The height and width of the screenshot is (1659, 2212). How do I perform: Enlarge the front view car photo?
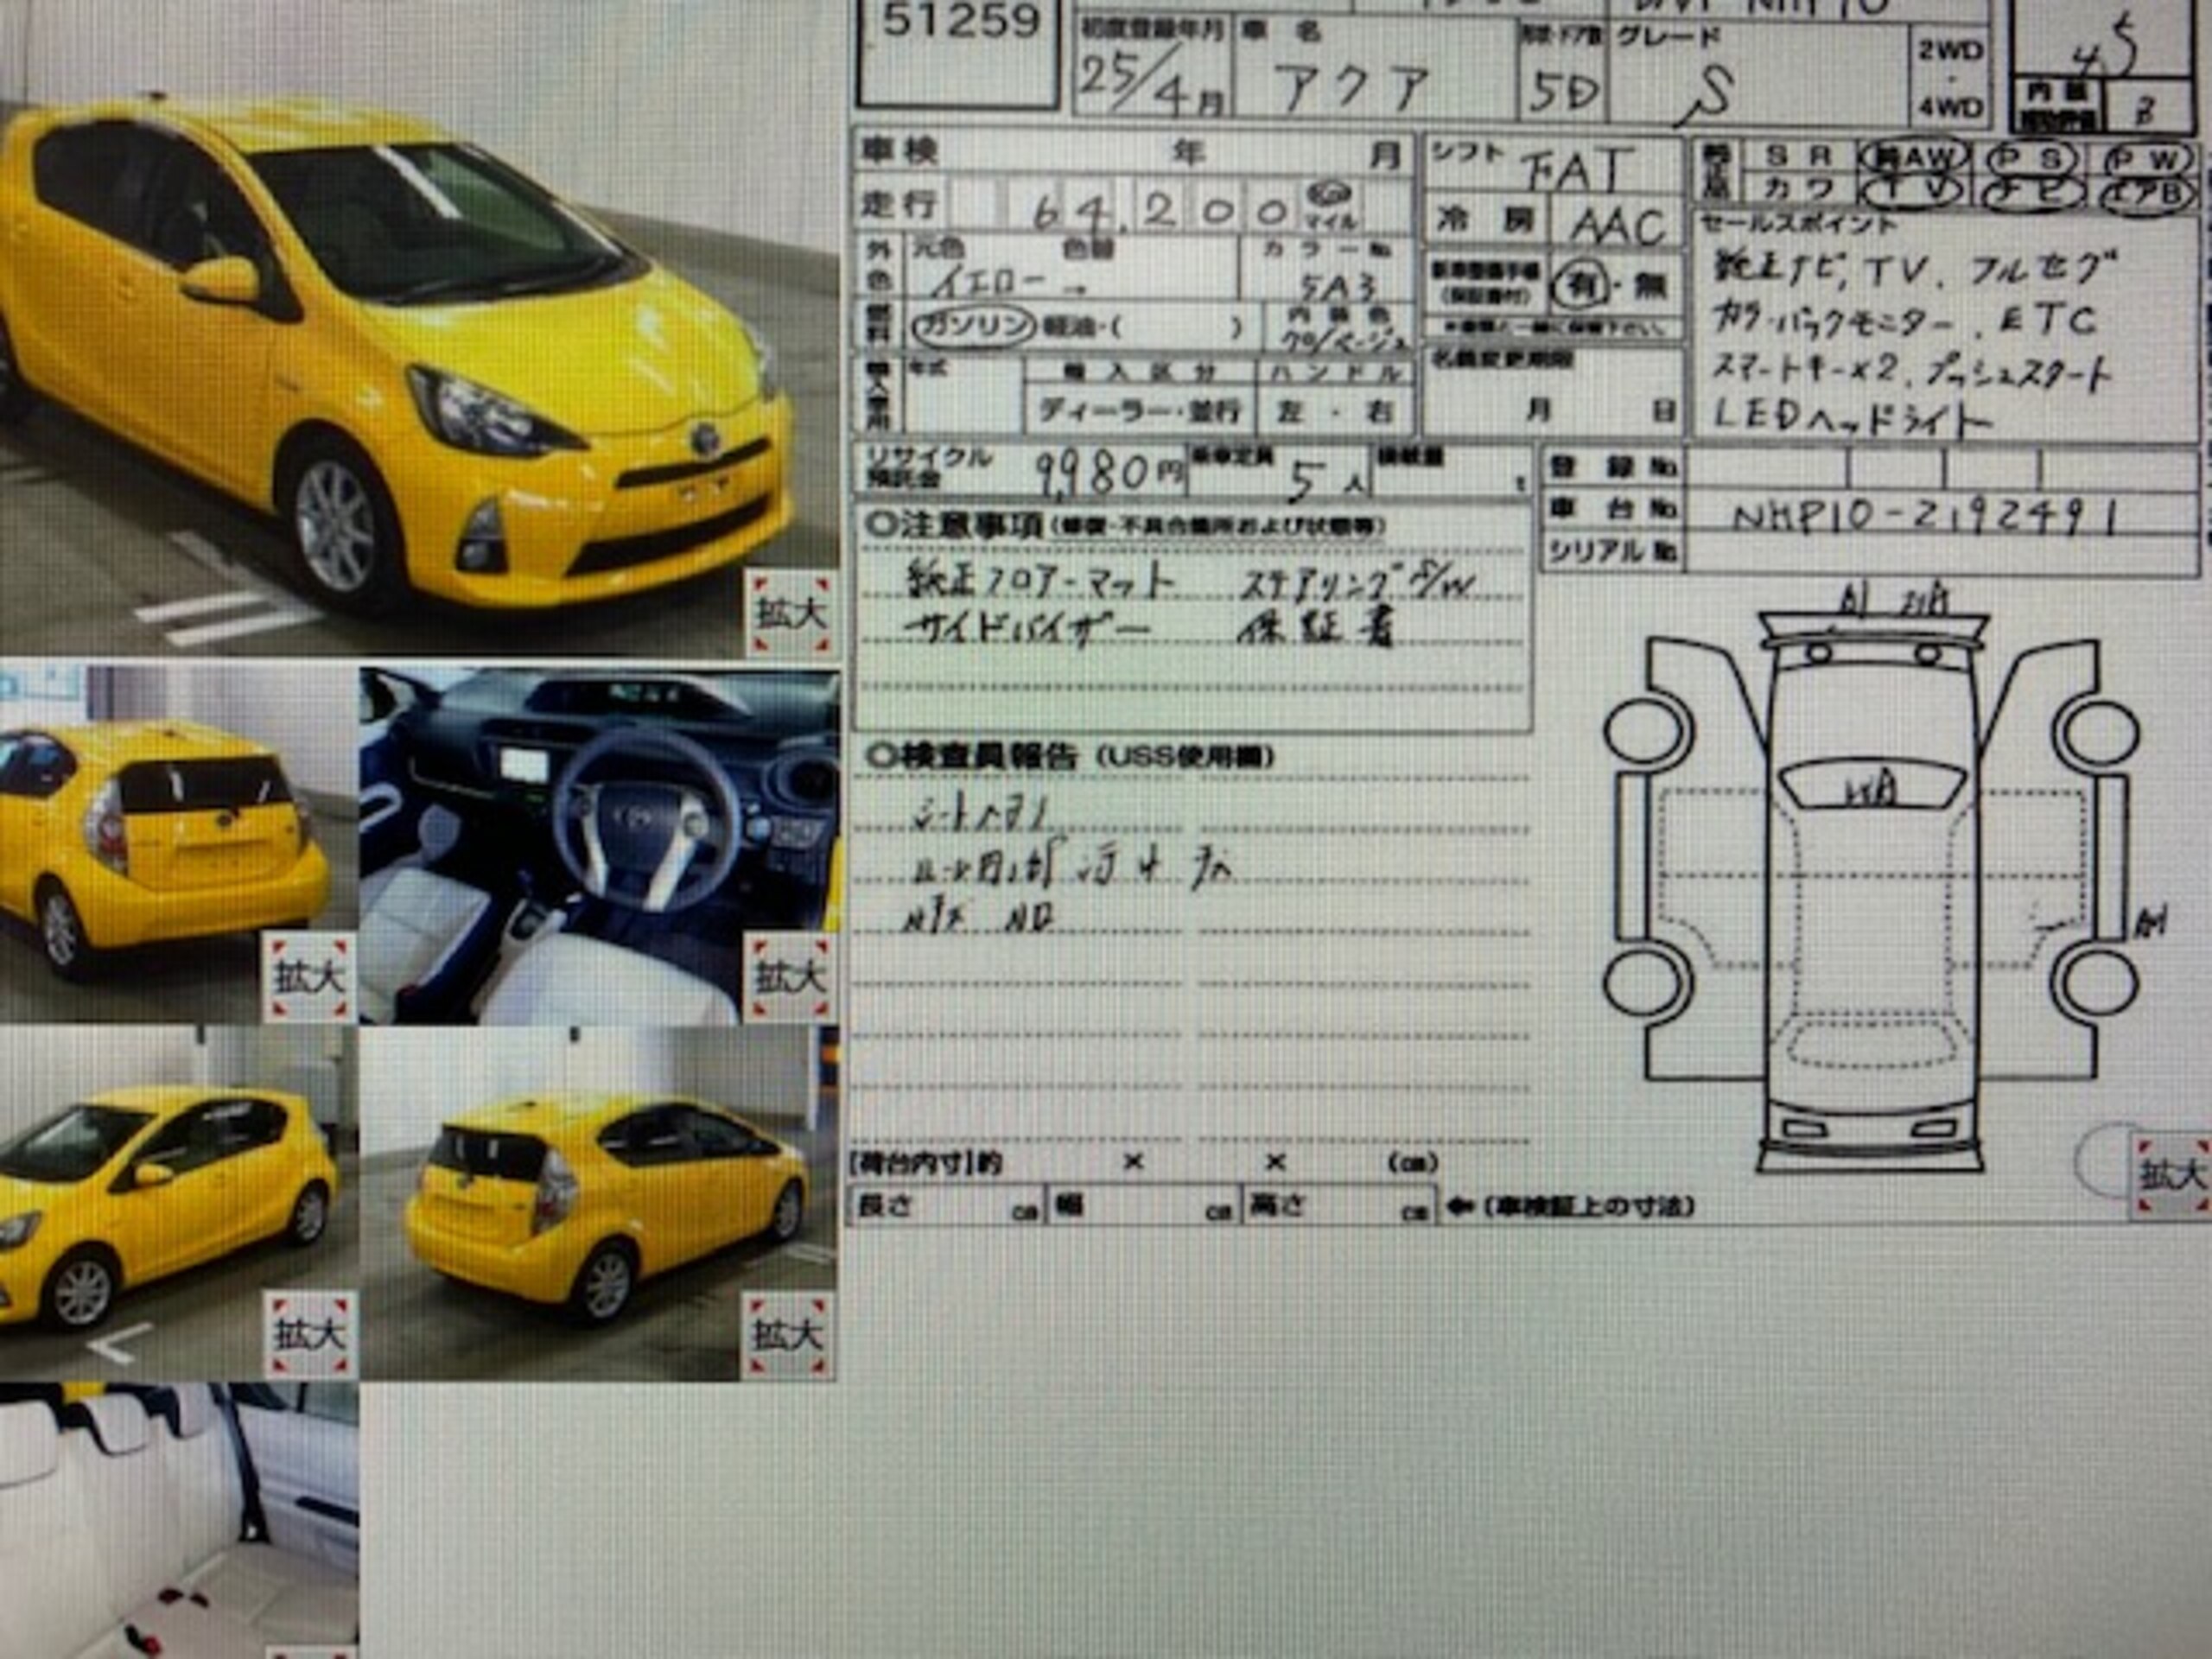click(x=791, y=613)
